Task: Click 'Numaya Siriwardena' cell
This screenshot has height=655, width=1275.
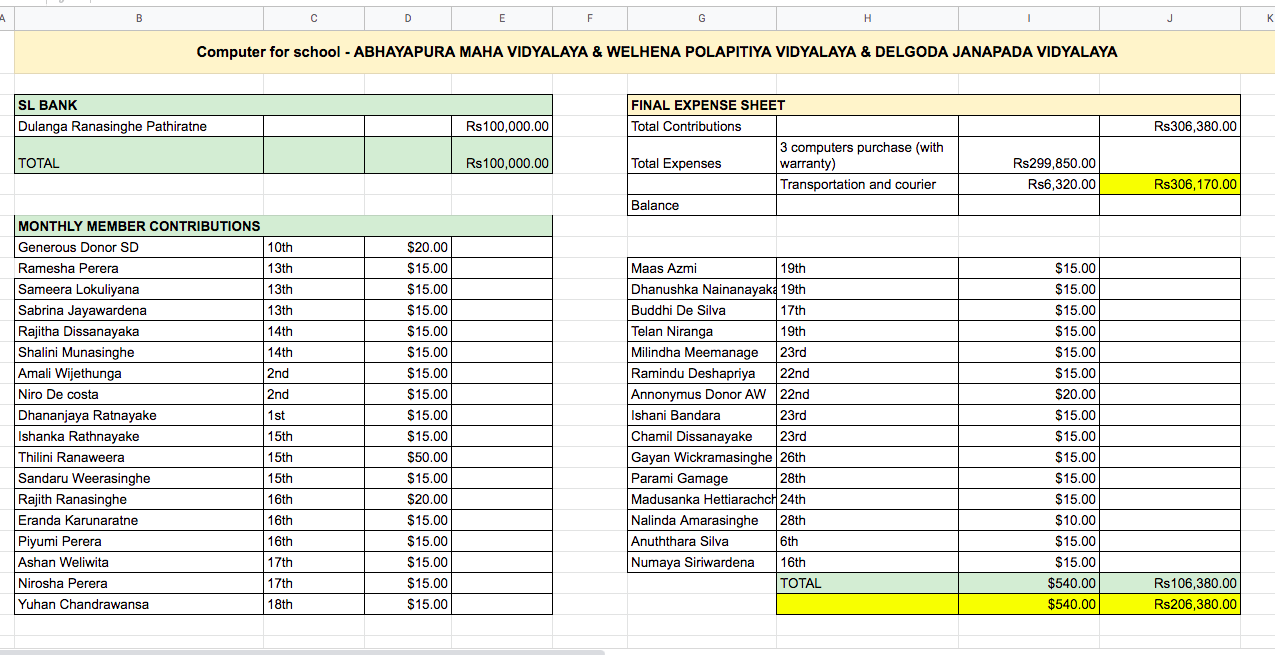Action: pyautogui.click(x=702, y=562)
